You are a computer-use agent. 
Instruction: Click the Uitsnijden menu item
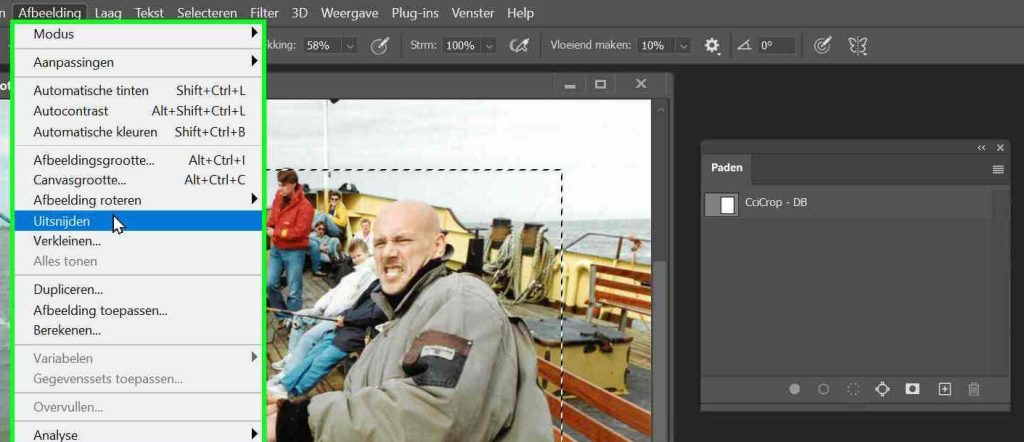tap(62, 221)
